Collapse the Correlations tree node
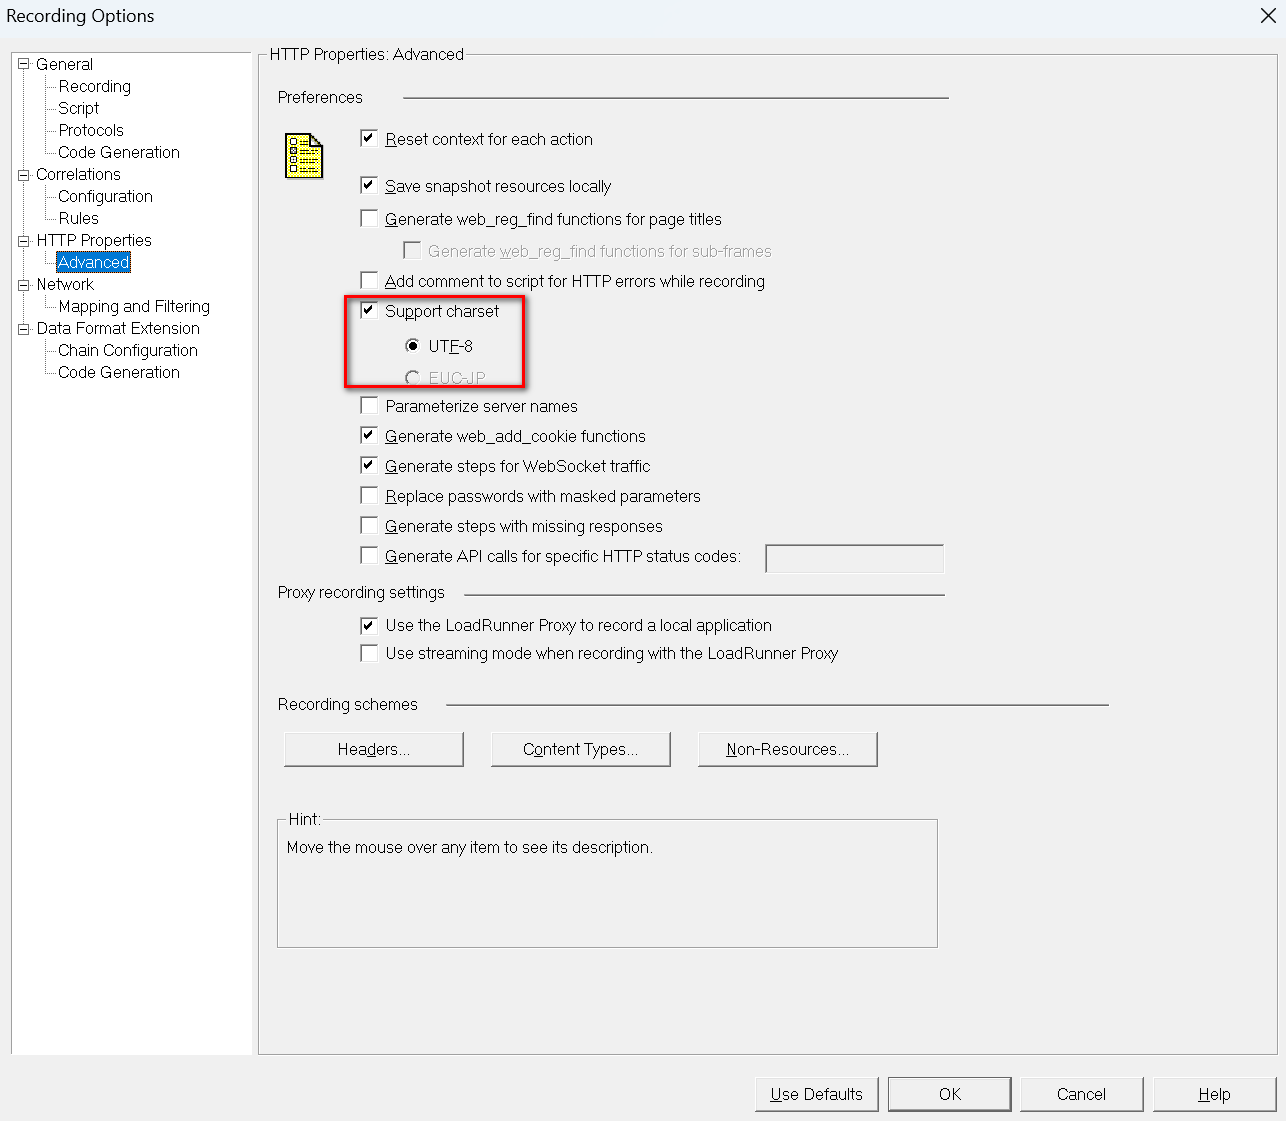 [x=24, y=174]
